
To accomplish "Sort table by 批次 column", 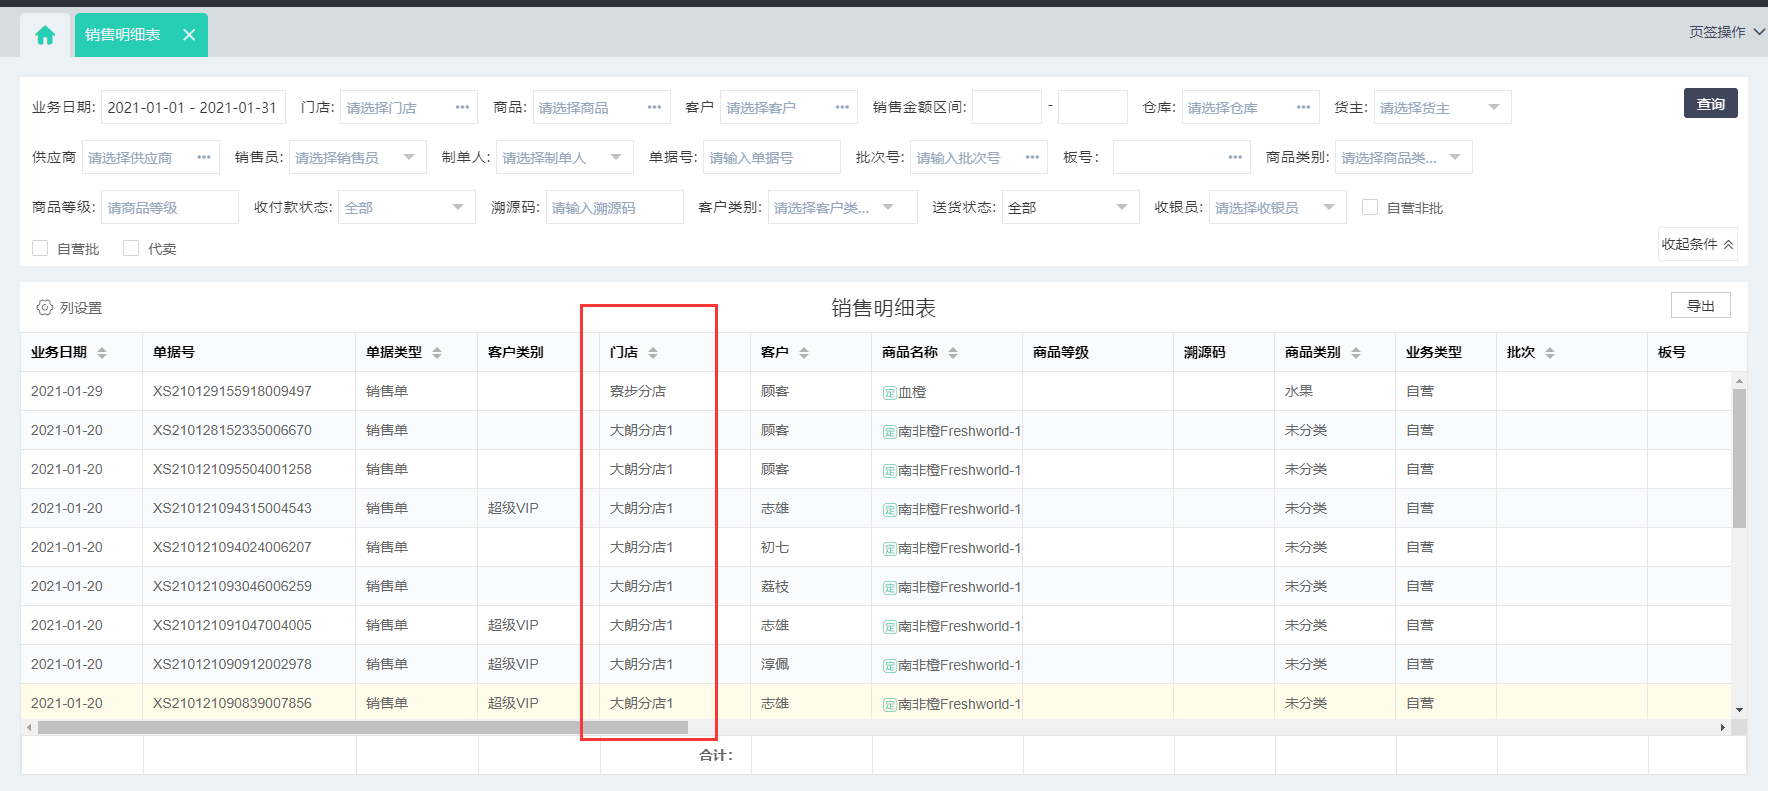I will (x=1550, y=353).
